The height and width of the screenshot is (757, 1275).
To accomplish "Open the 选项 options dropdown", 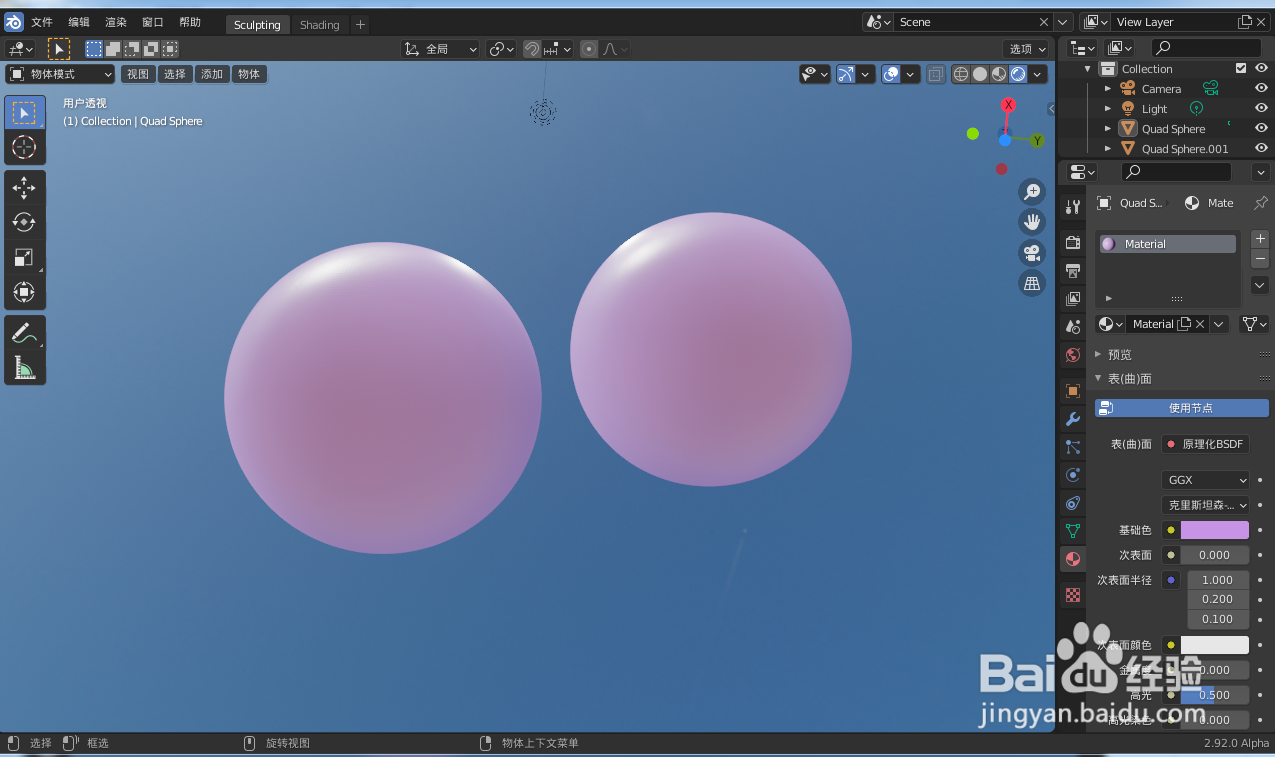I will (1027, 49).
